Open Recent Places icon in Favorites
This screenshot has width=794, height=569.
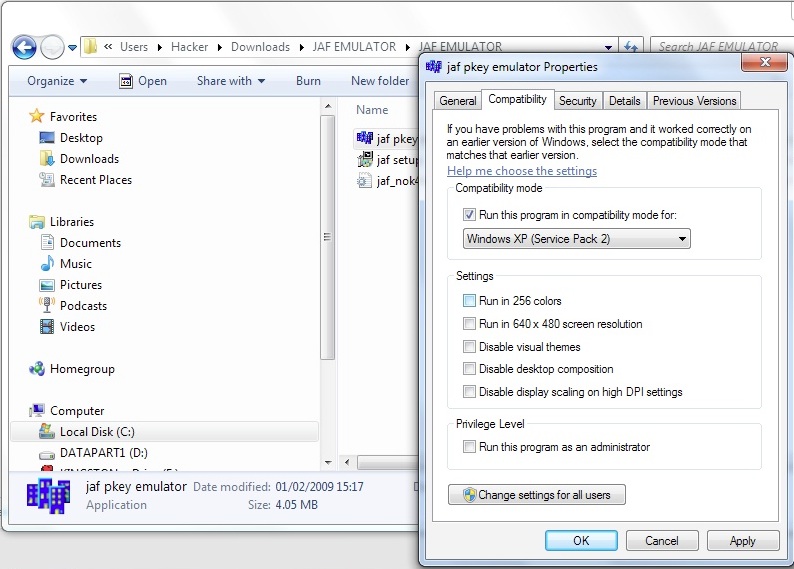coord(47,179)
